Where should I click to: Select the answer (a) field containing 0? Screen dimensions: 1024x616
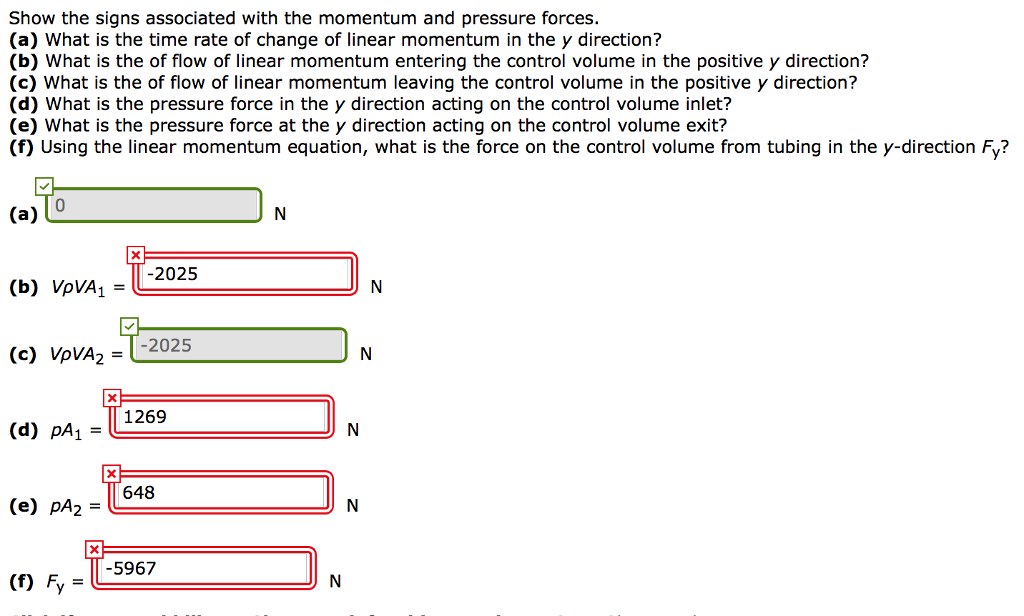[x=154, y=205]
